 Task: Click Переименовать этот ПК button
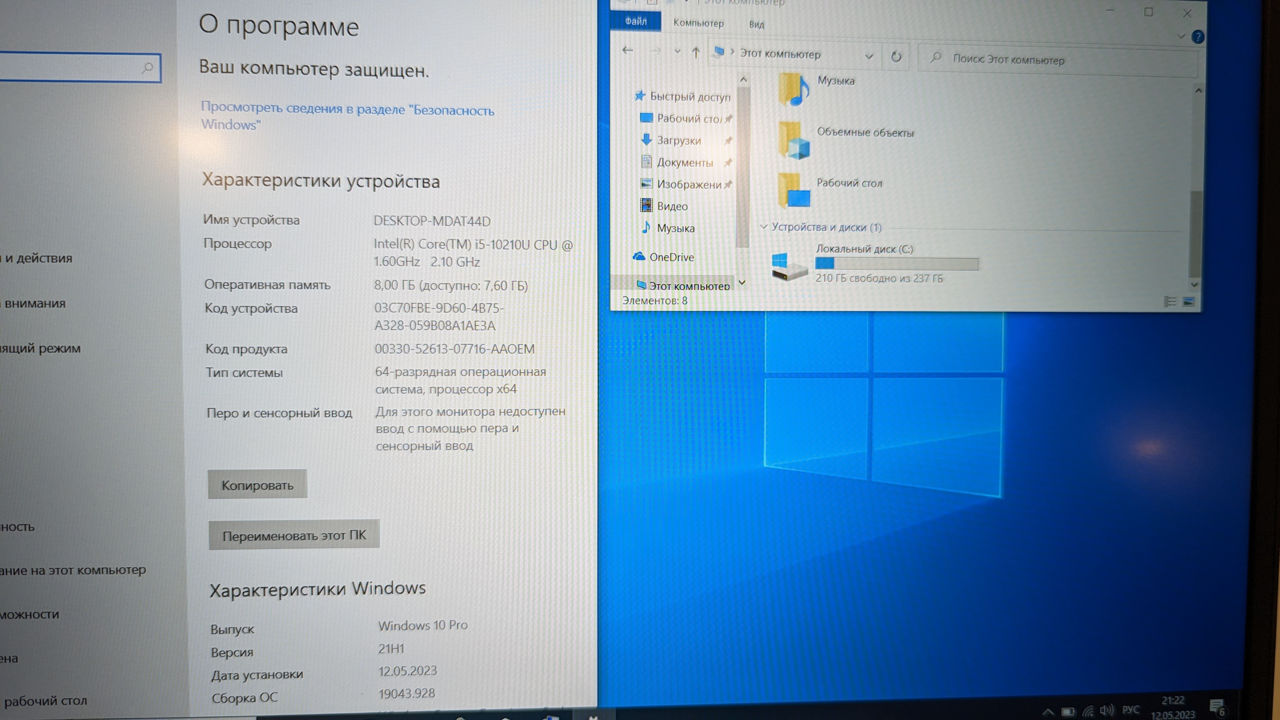click(294, 535)
